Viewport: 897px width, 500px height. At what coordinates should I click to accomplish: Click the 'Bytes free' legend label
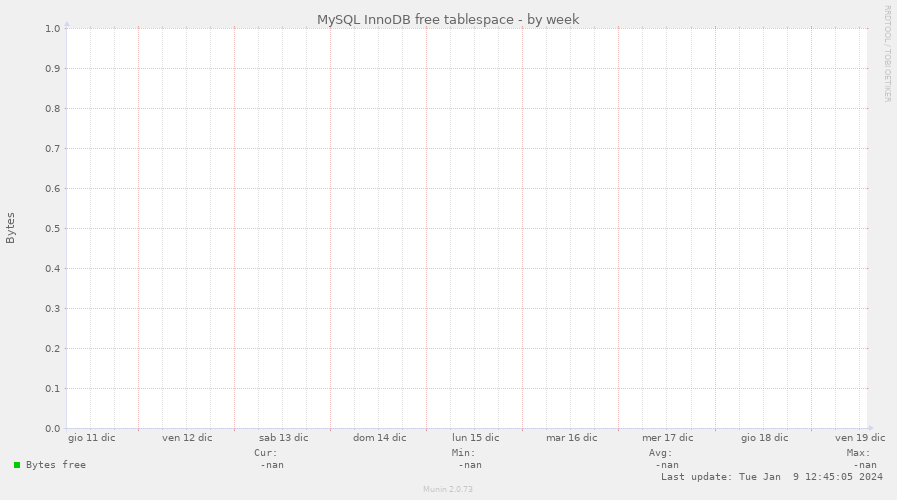(x=56, y=465)
